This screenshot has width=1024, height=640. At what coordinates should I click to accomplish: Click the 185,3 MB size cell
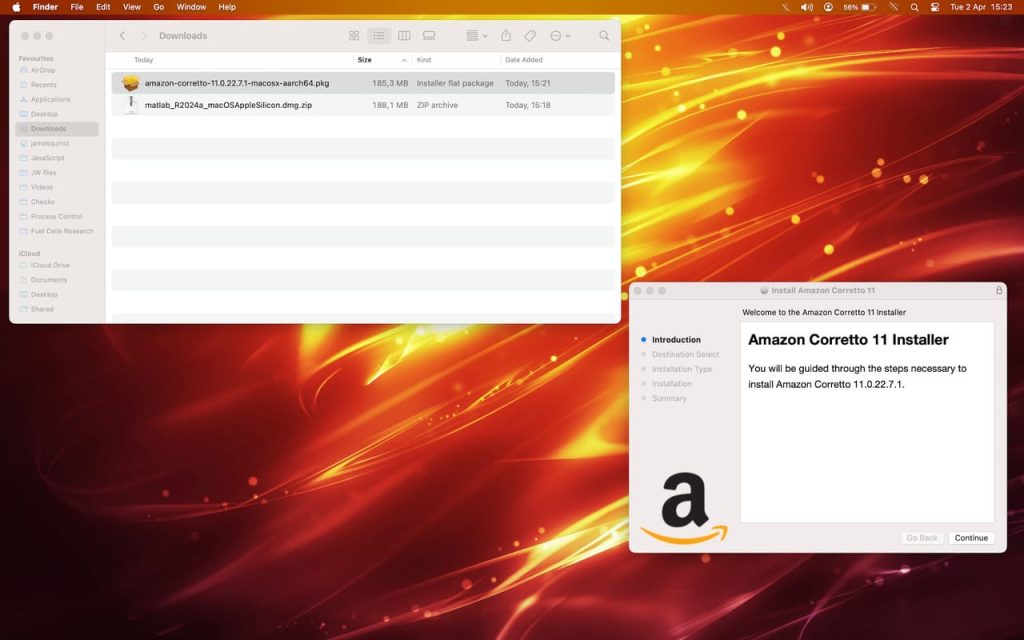click(390, 83)
